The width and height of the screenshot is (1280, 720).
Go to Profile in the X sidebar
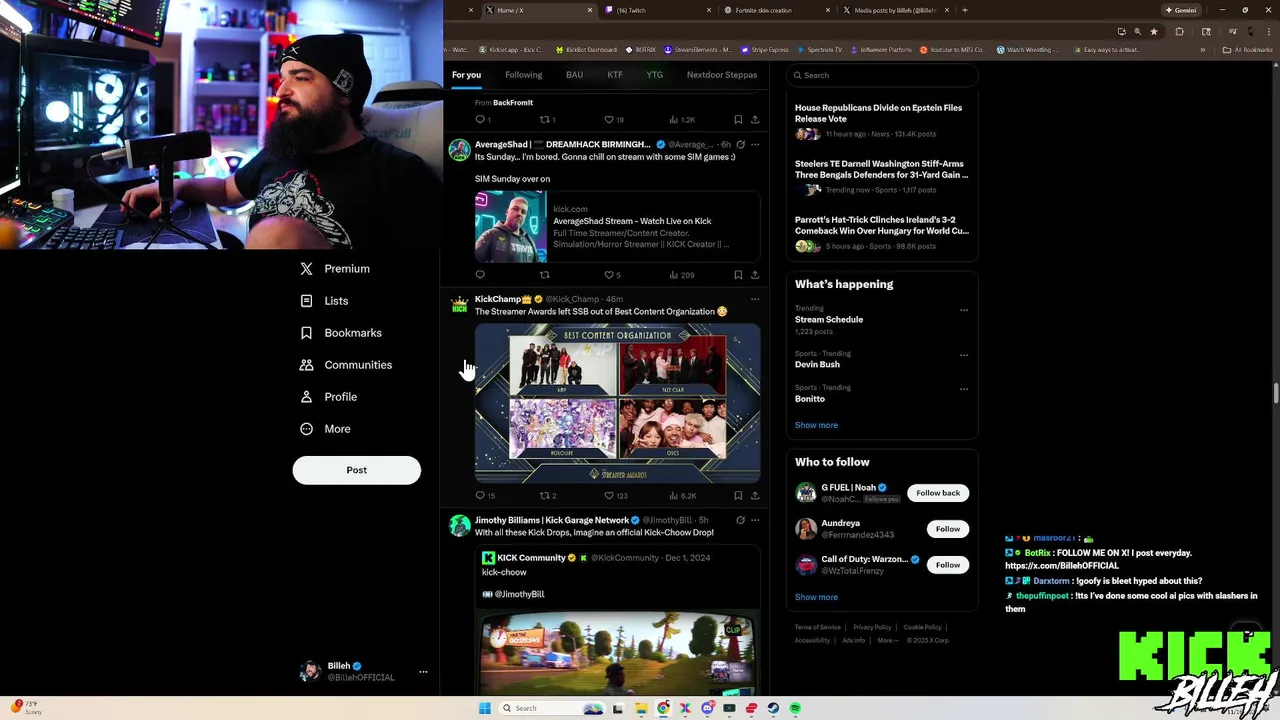coord(329,396)
